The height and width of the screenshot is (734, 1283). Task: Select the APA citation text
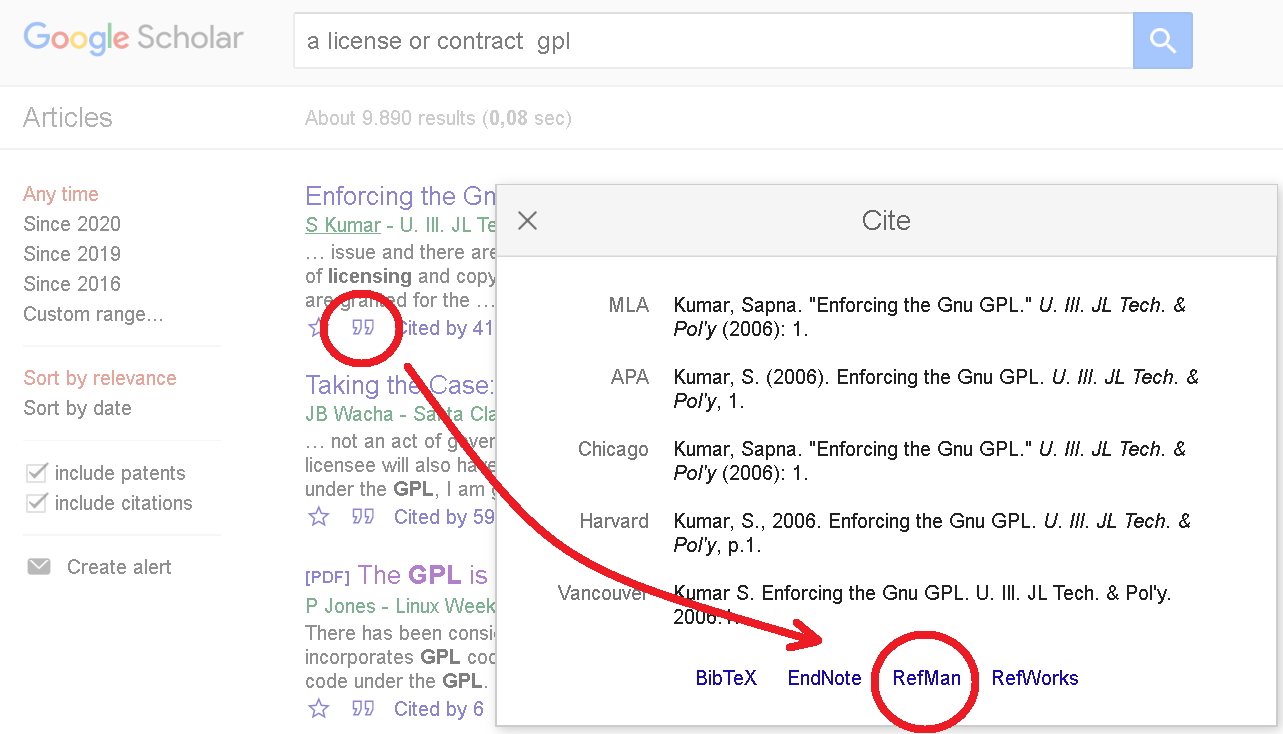coord(936,389)
